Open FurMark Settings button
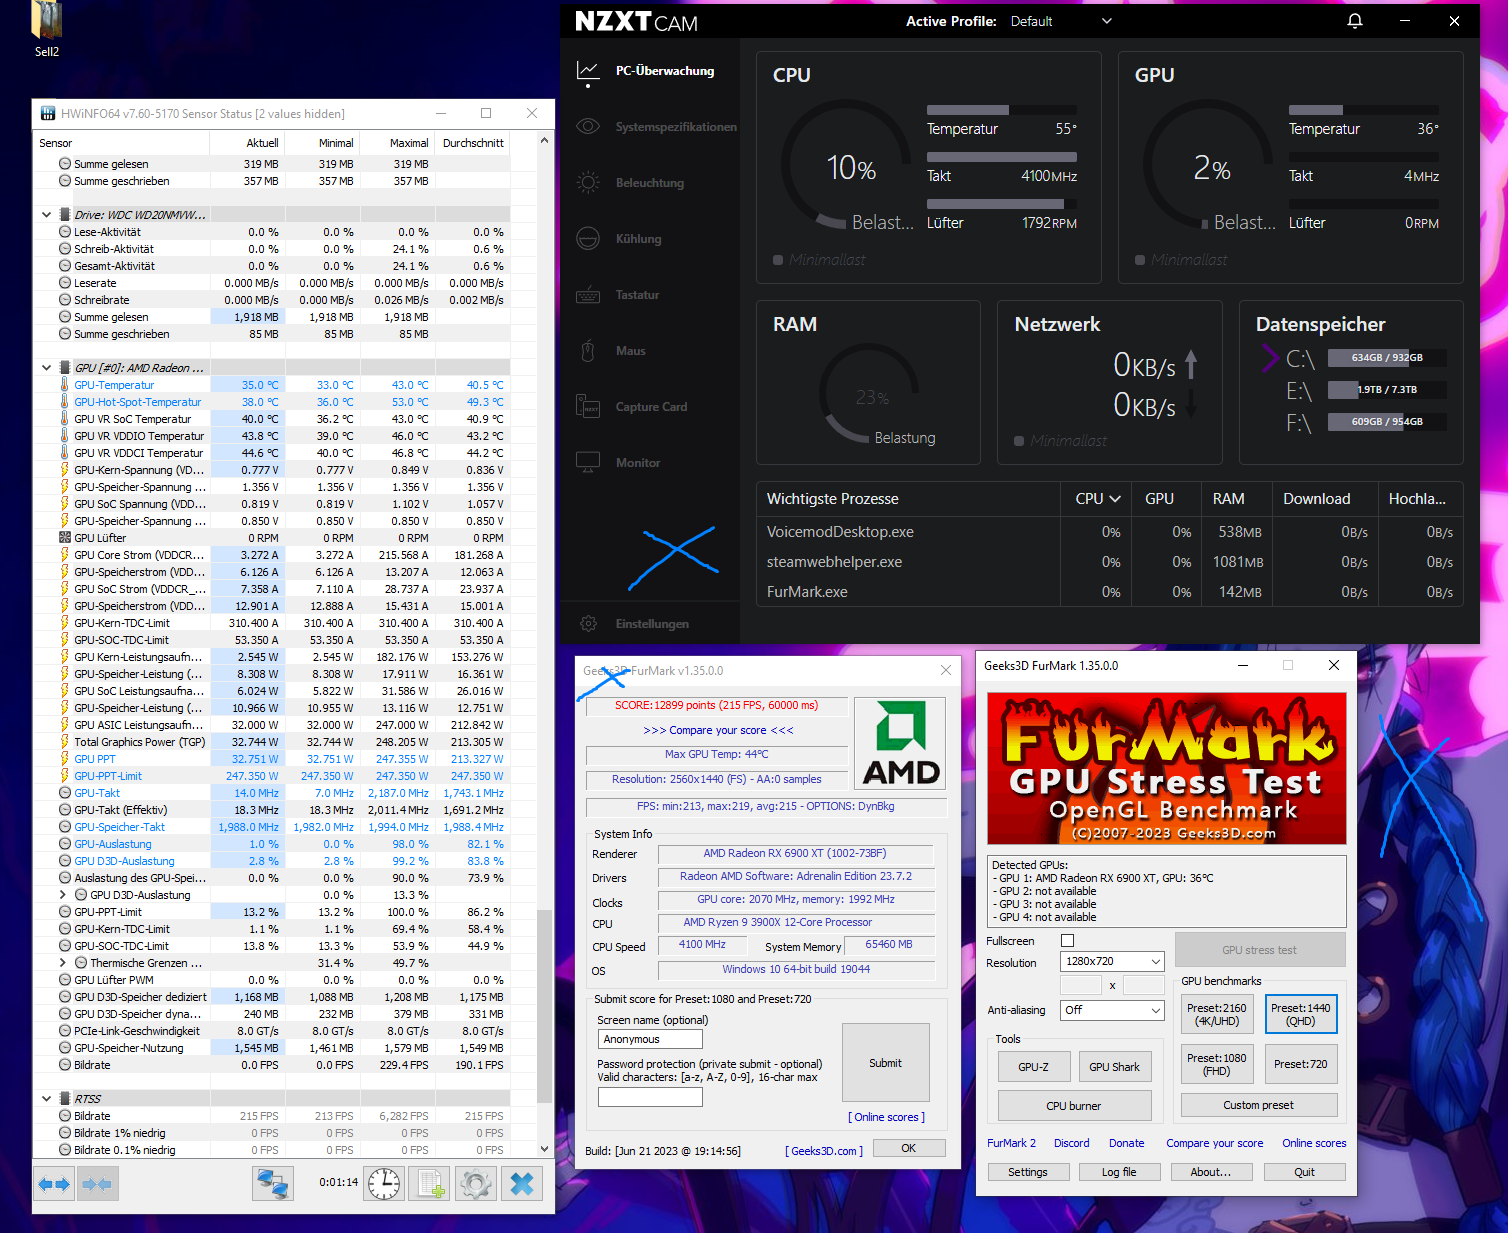 [x=1028, y=1172]
